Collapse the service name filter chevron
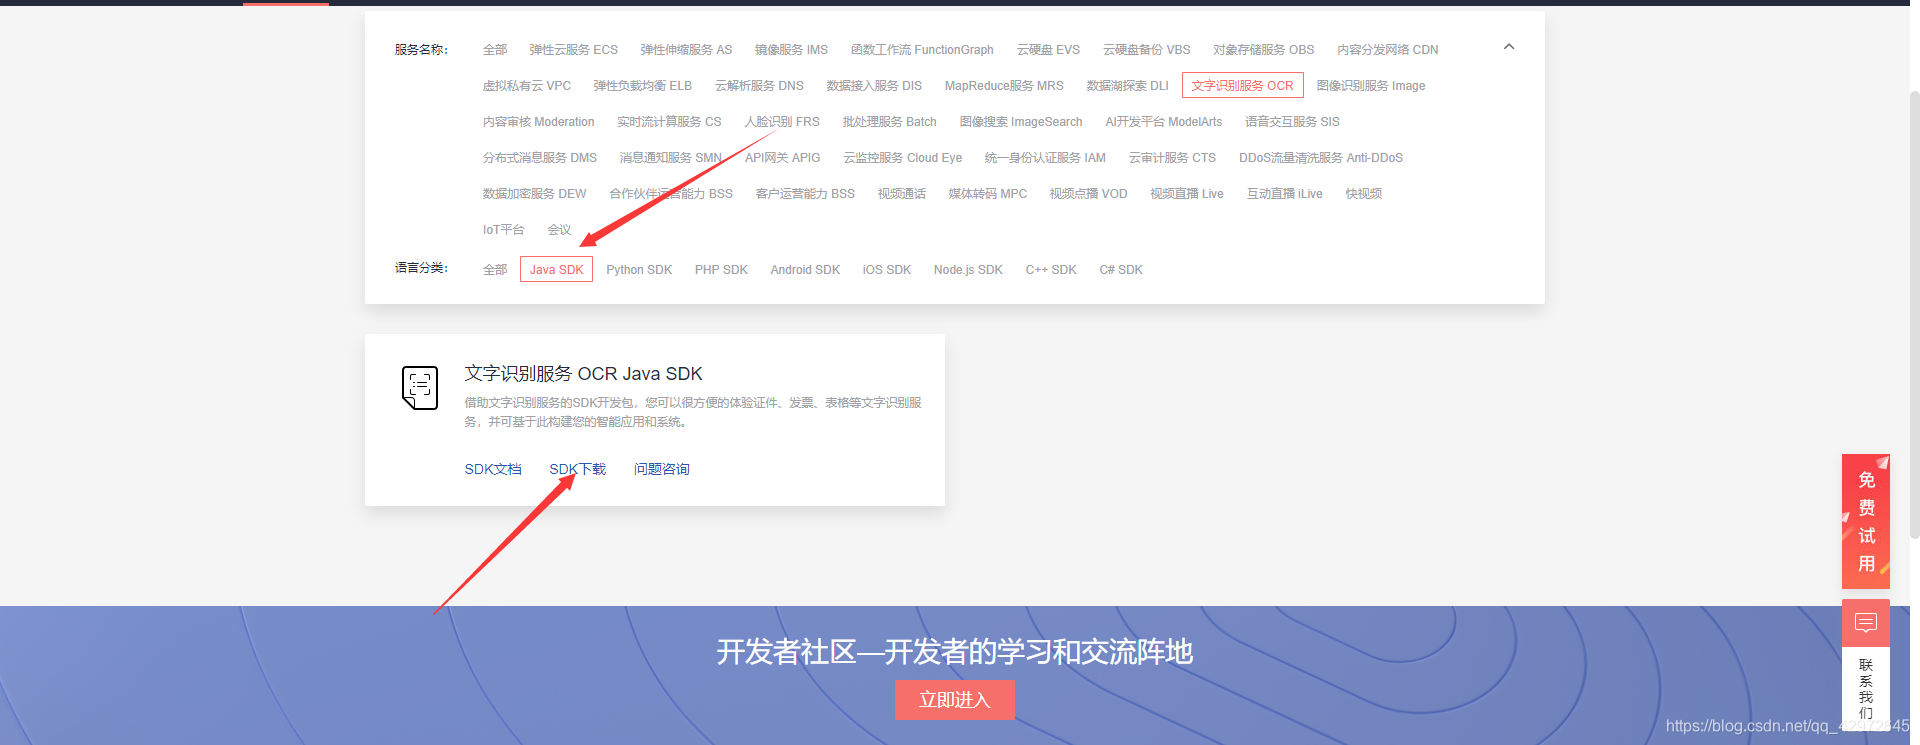The width and height of the screenshot is (1920, 745). pos(1509,47)
